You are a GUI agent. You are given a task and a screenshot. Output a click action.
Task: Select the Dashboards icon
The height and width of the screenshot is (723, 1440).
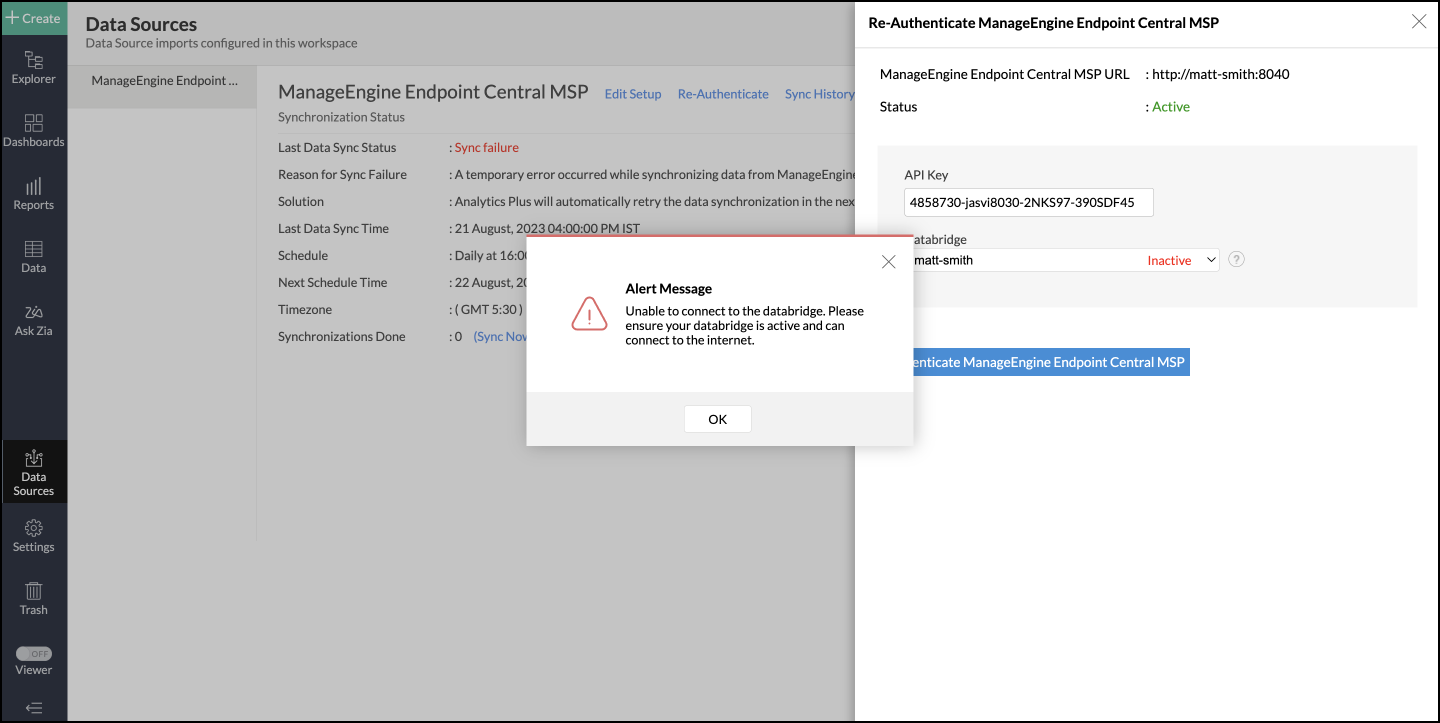coord(34,130)
